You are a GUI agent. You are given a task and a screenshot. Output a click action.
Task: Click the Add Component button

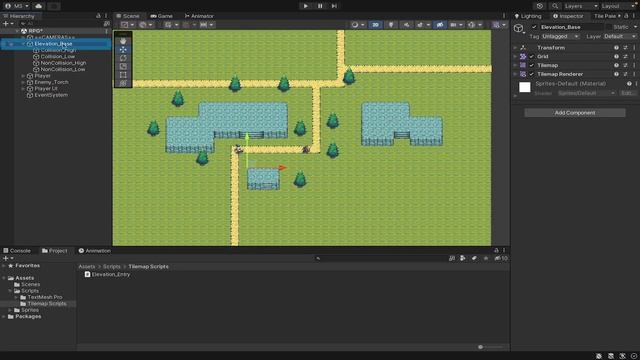click(575, 113)
